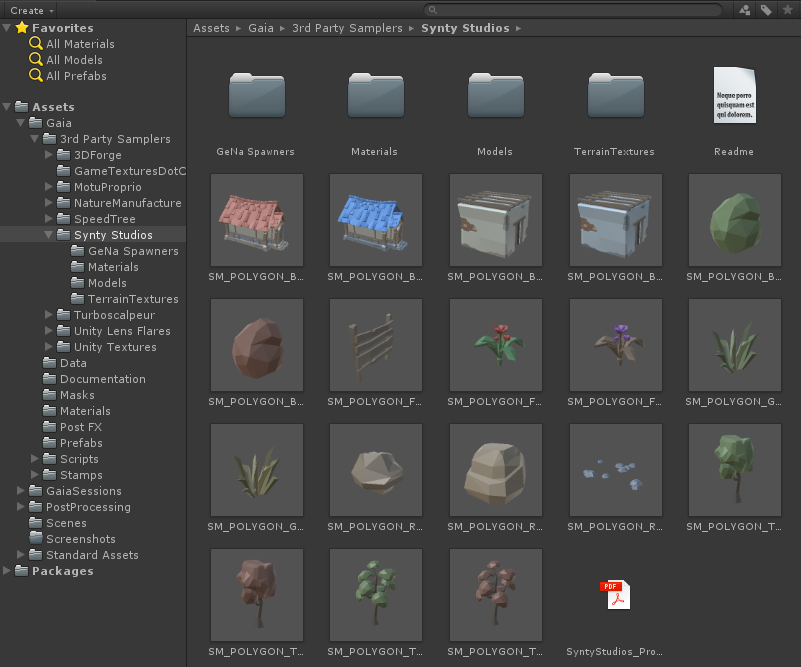The image size is (801, 667).
Task: Click Gaia in the breadcrumb path
Action: click(x=260, y=28)
